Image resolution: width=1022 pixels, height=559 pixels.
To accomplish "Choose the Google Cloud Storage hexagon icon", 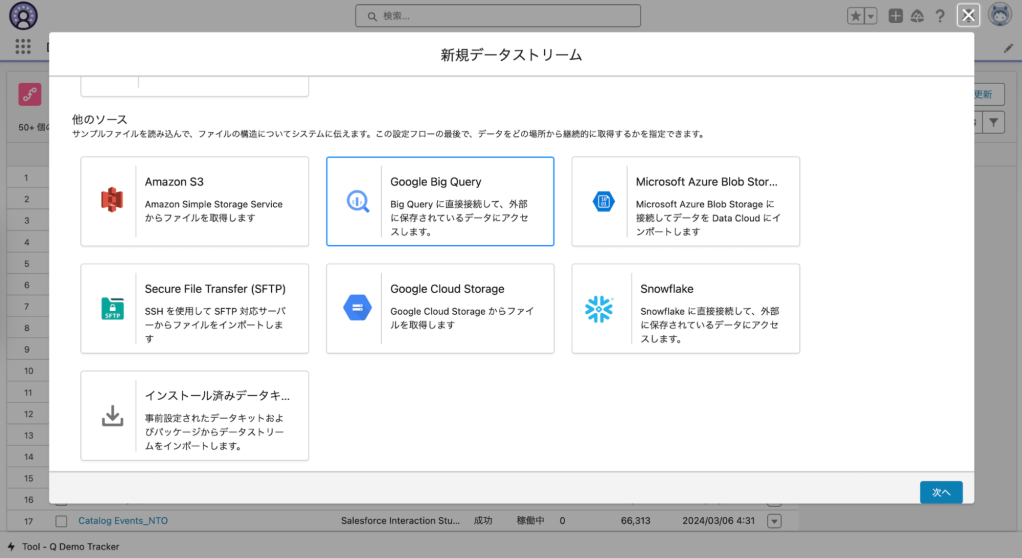I will point(357,308).
